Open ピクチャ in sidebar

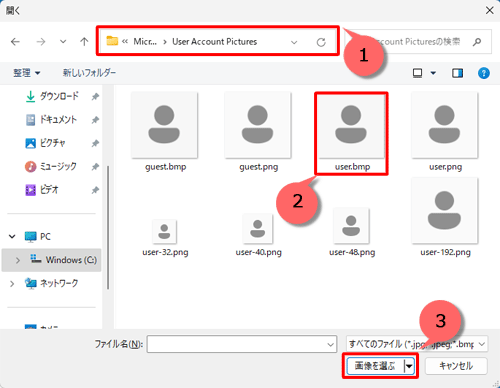[x=45, y=143]
